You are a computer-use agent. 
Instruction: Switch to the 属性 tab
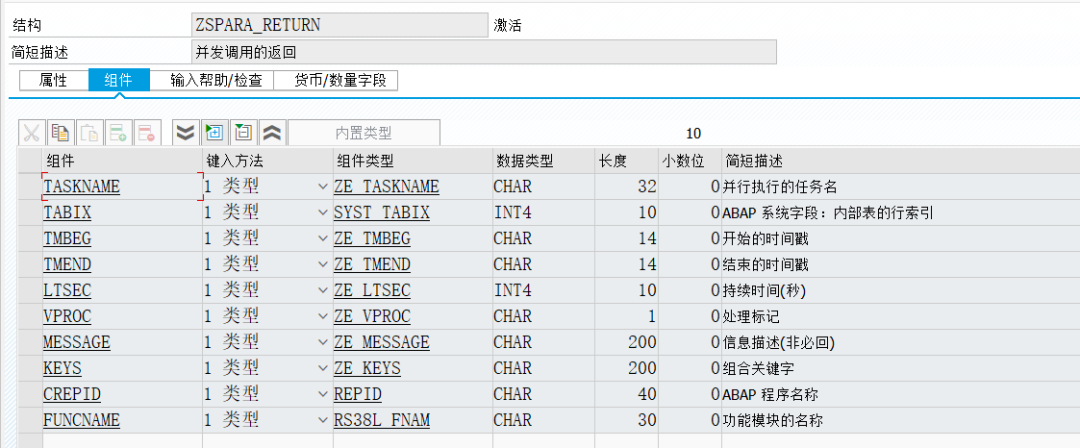coord(54,81)
